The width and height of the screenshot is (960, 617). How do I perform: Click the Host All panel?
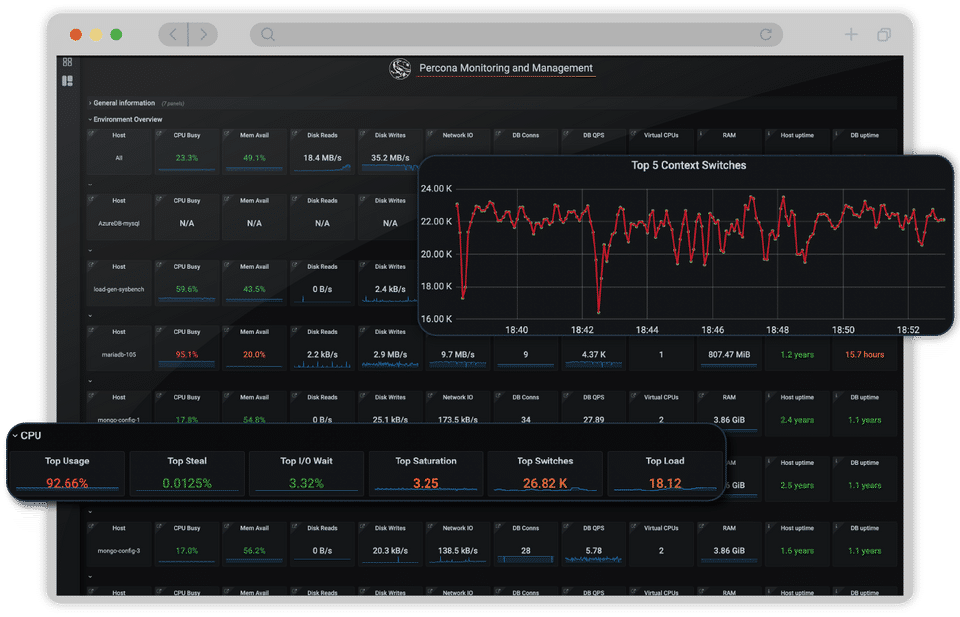pos(119,151)
